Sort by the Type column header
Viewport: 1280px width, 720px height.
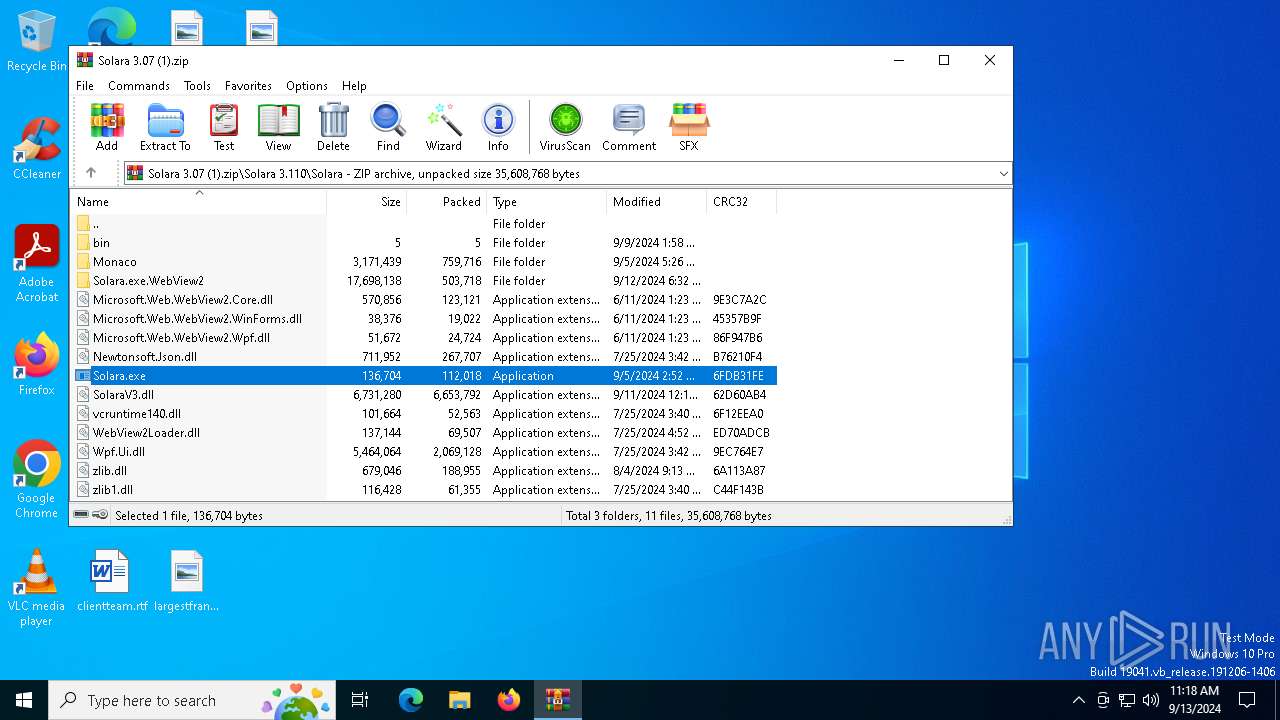[547, 202]
